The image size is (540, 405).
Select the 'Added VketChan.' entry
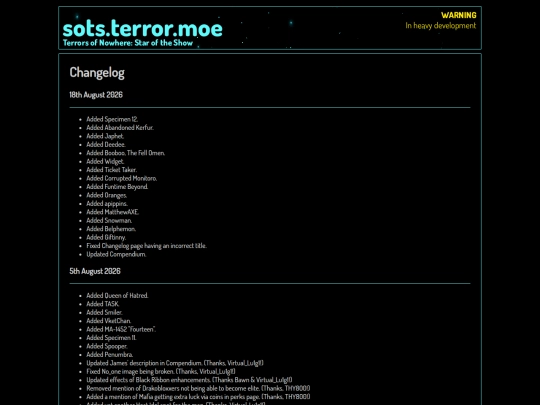[x=108, y=321]
